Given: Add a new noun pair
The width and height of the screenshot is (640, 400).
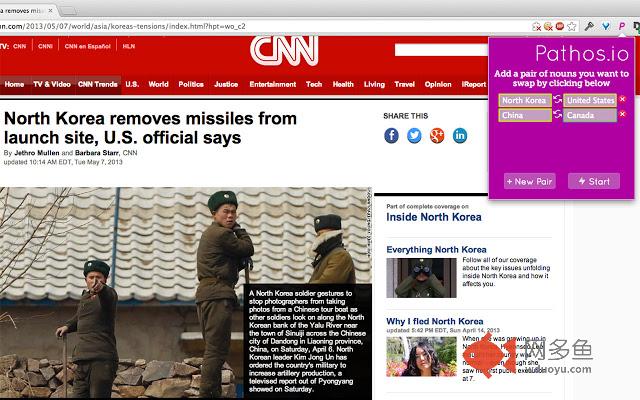Looking at the screenshot, I should (529, 181).
